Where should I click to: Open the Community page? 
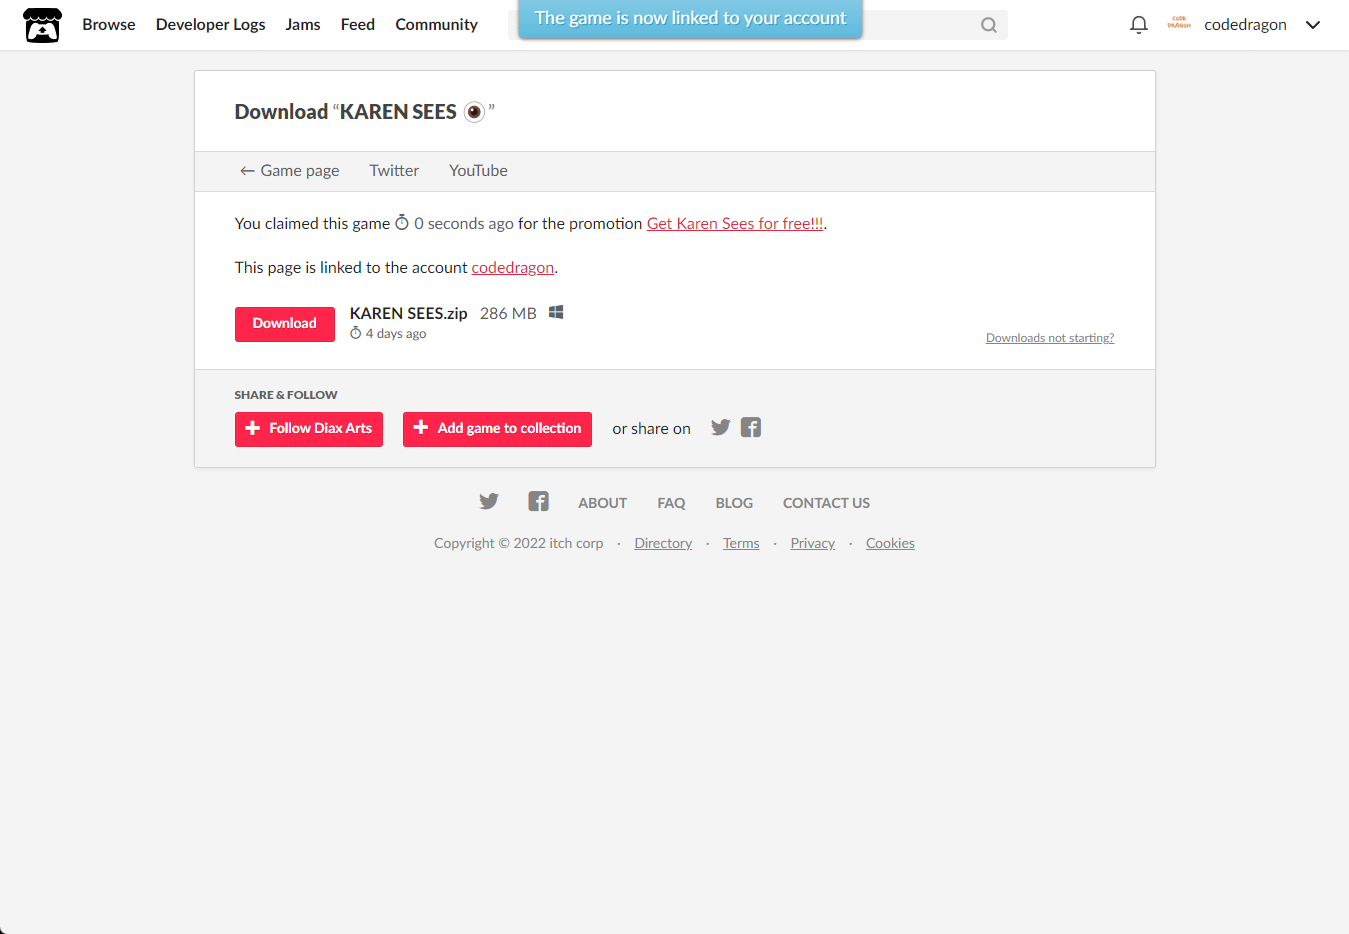point(436,25)
